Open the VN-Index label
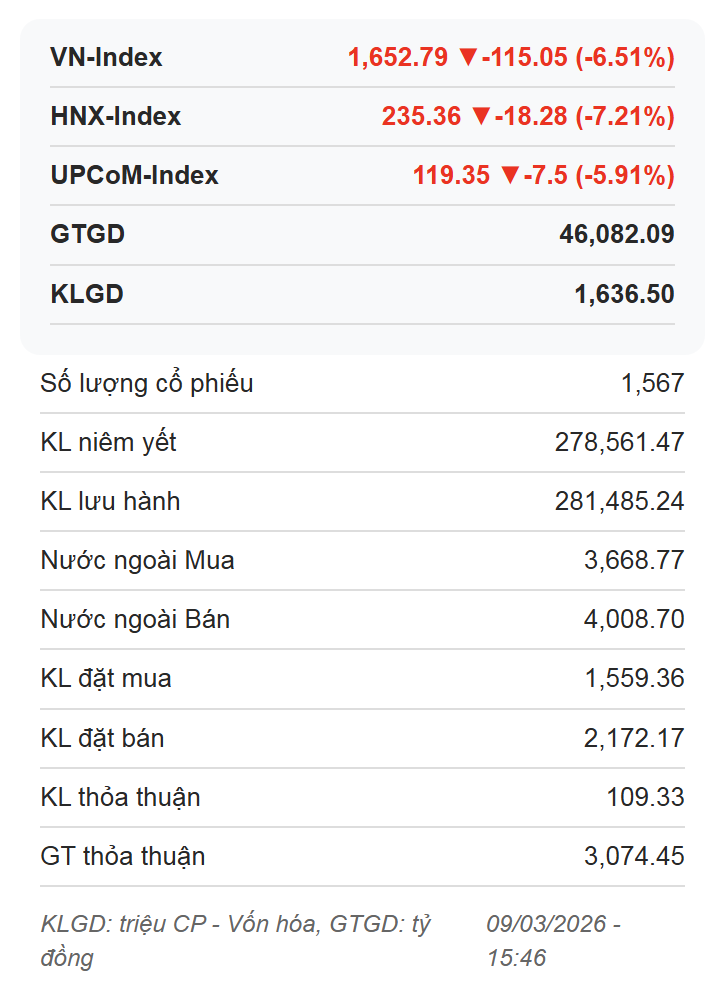Viewport: 720px width, 1004px height. (x=106, y=58)
